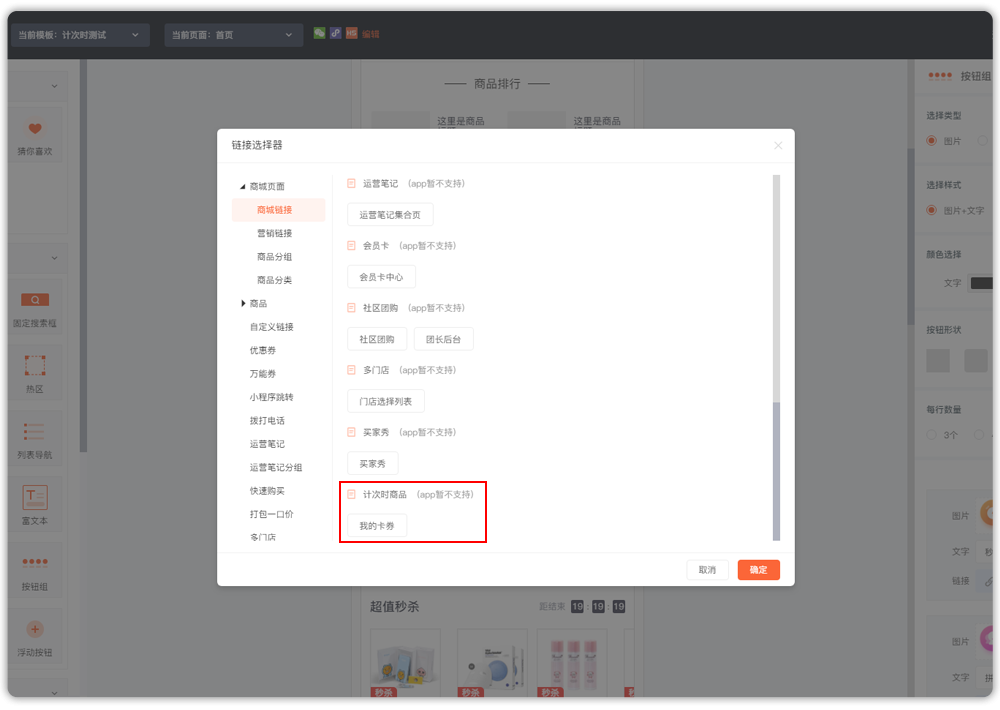Choose 3个 for 每行数量
Image resolution: width=1000 pixels, height=710 pixels.
932,435
